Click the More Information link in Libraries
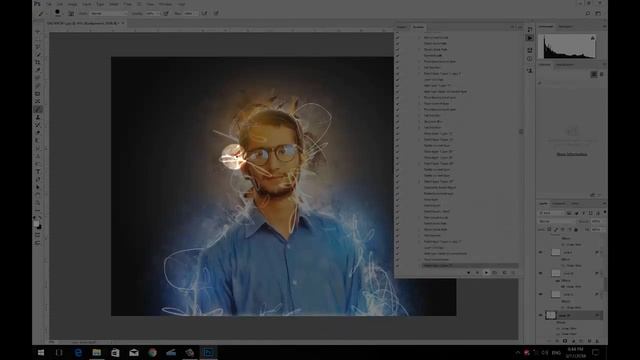The height and width of the screenshot is (360, 640). [x=572, y=154]
